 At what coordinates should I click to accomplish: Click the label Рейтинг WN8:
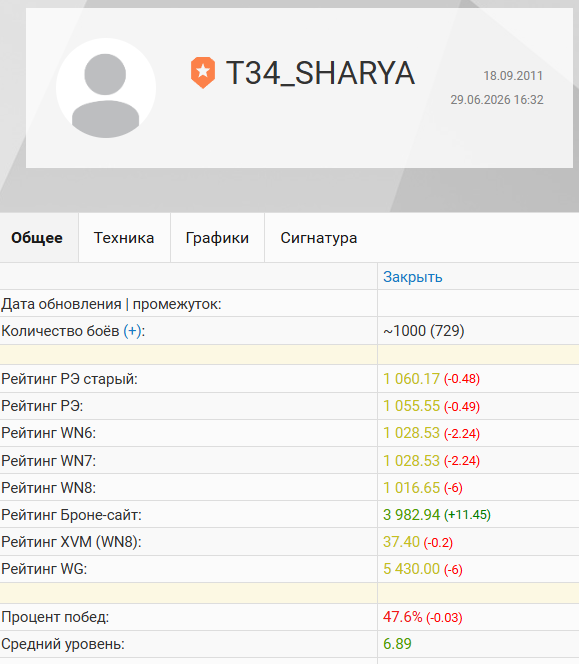49,487
